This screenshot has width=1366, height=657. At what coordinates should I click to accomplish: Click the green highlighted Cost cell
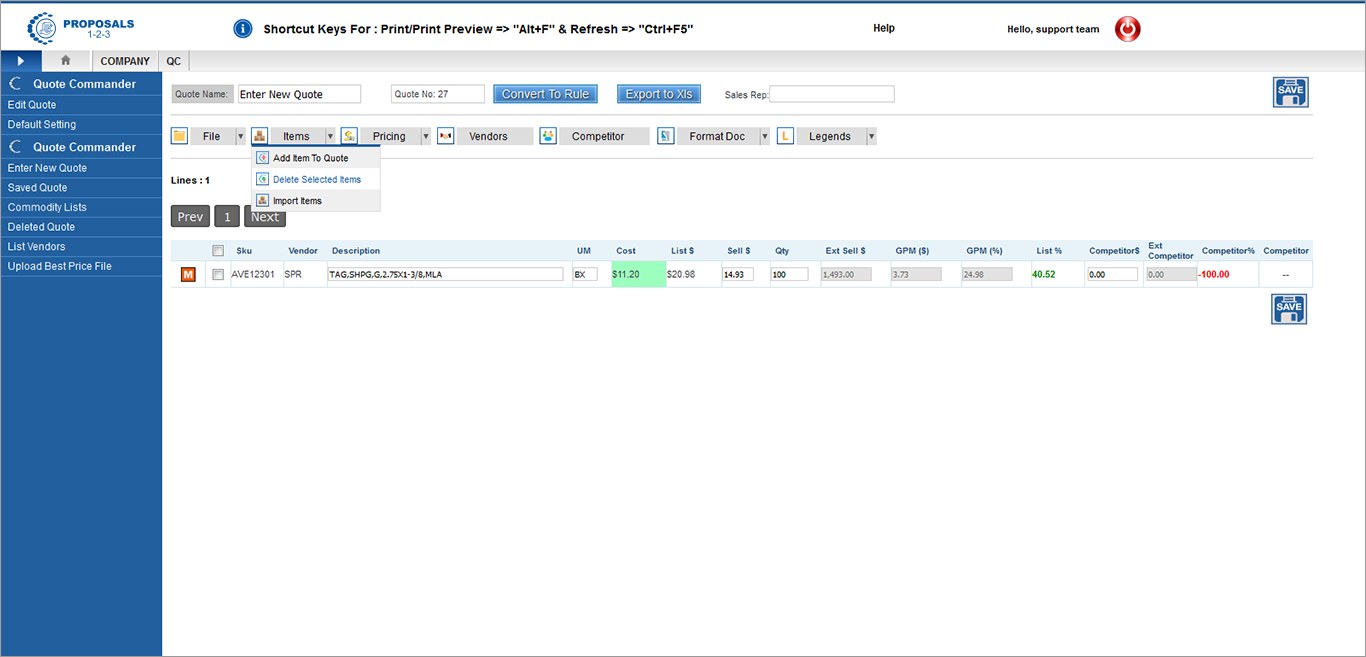[637, 274]
